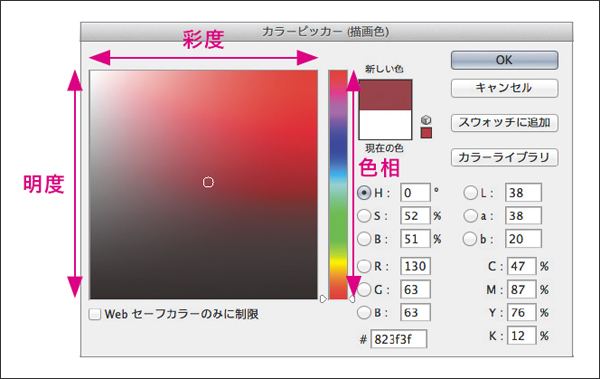600x379 pixels.
Task: Click the left hue slider triangle handle
Action: coord(323,299)
